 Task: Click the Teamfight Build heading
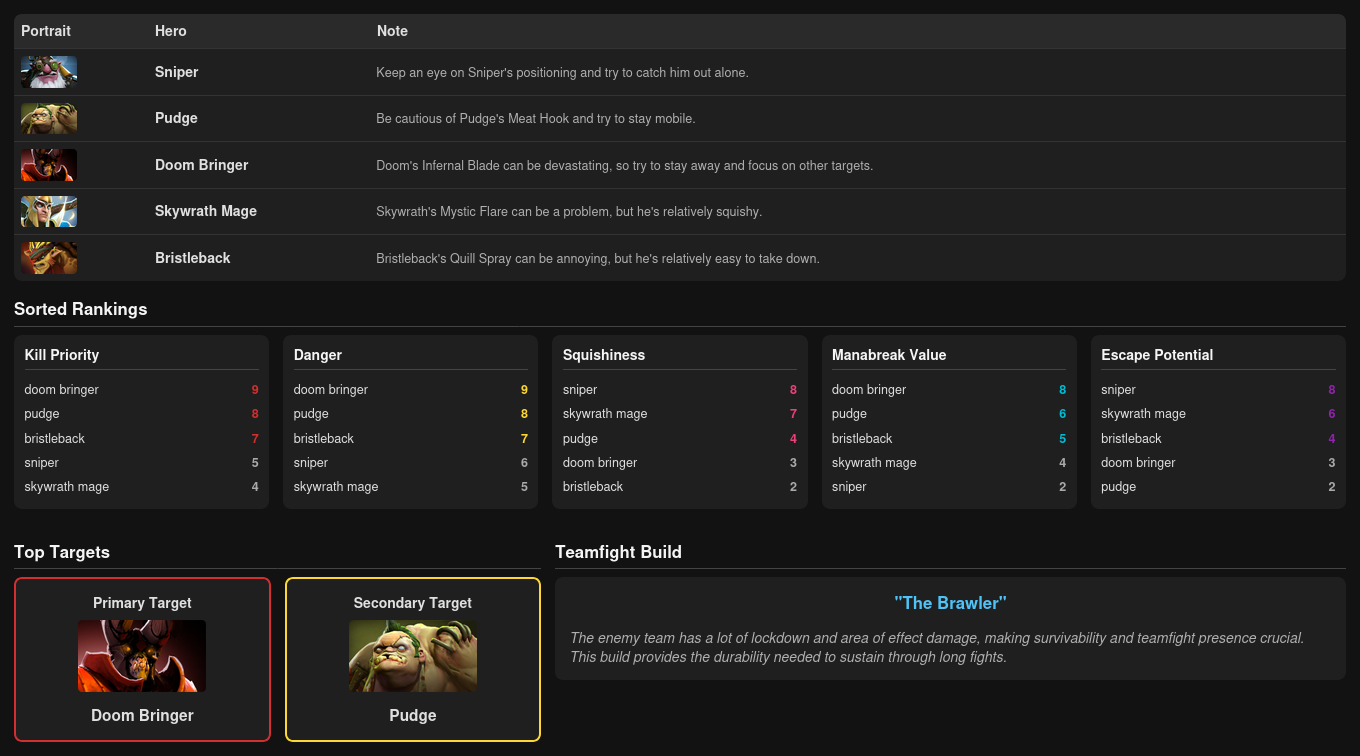tap(618, 552)
